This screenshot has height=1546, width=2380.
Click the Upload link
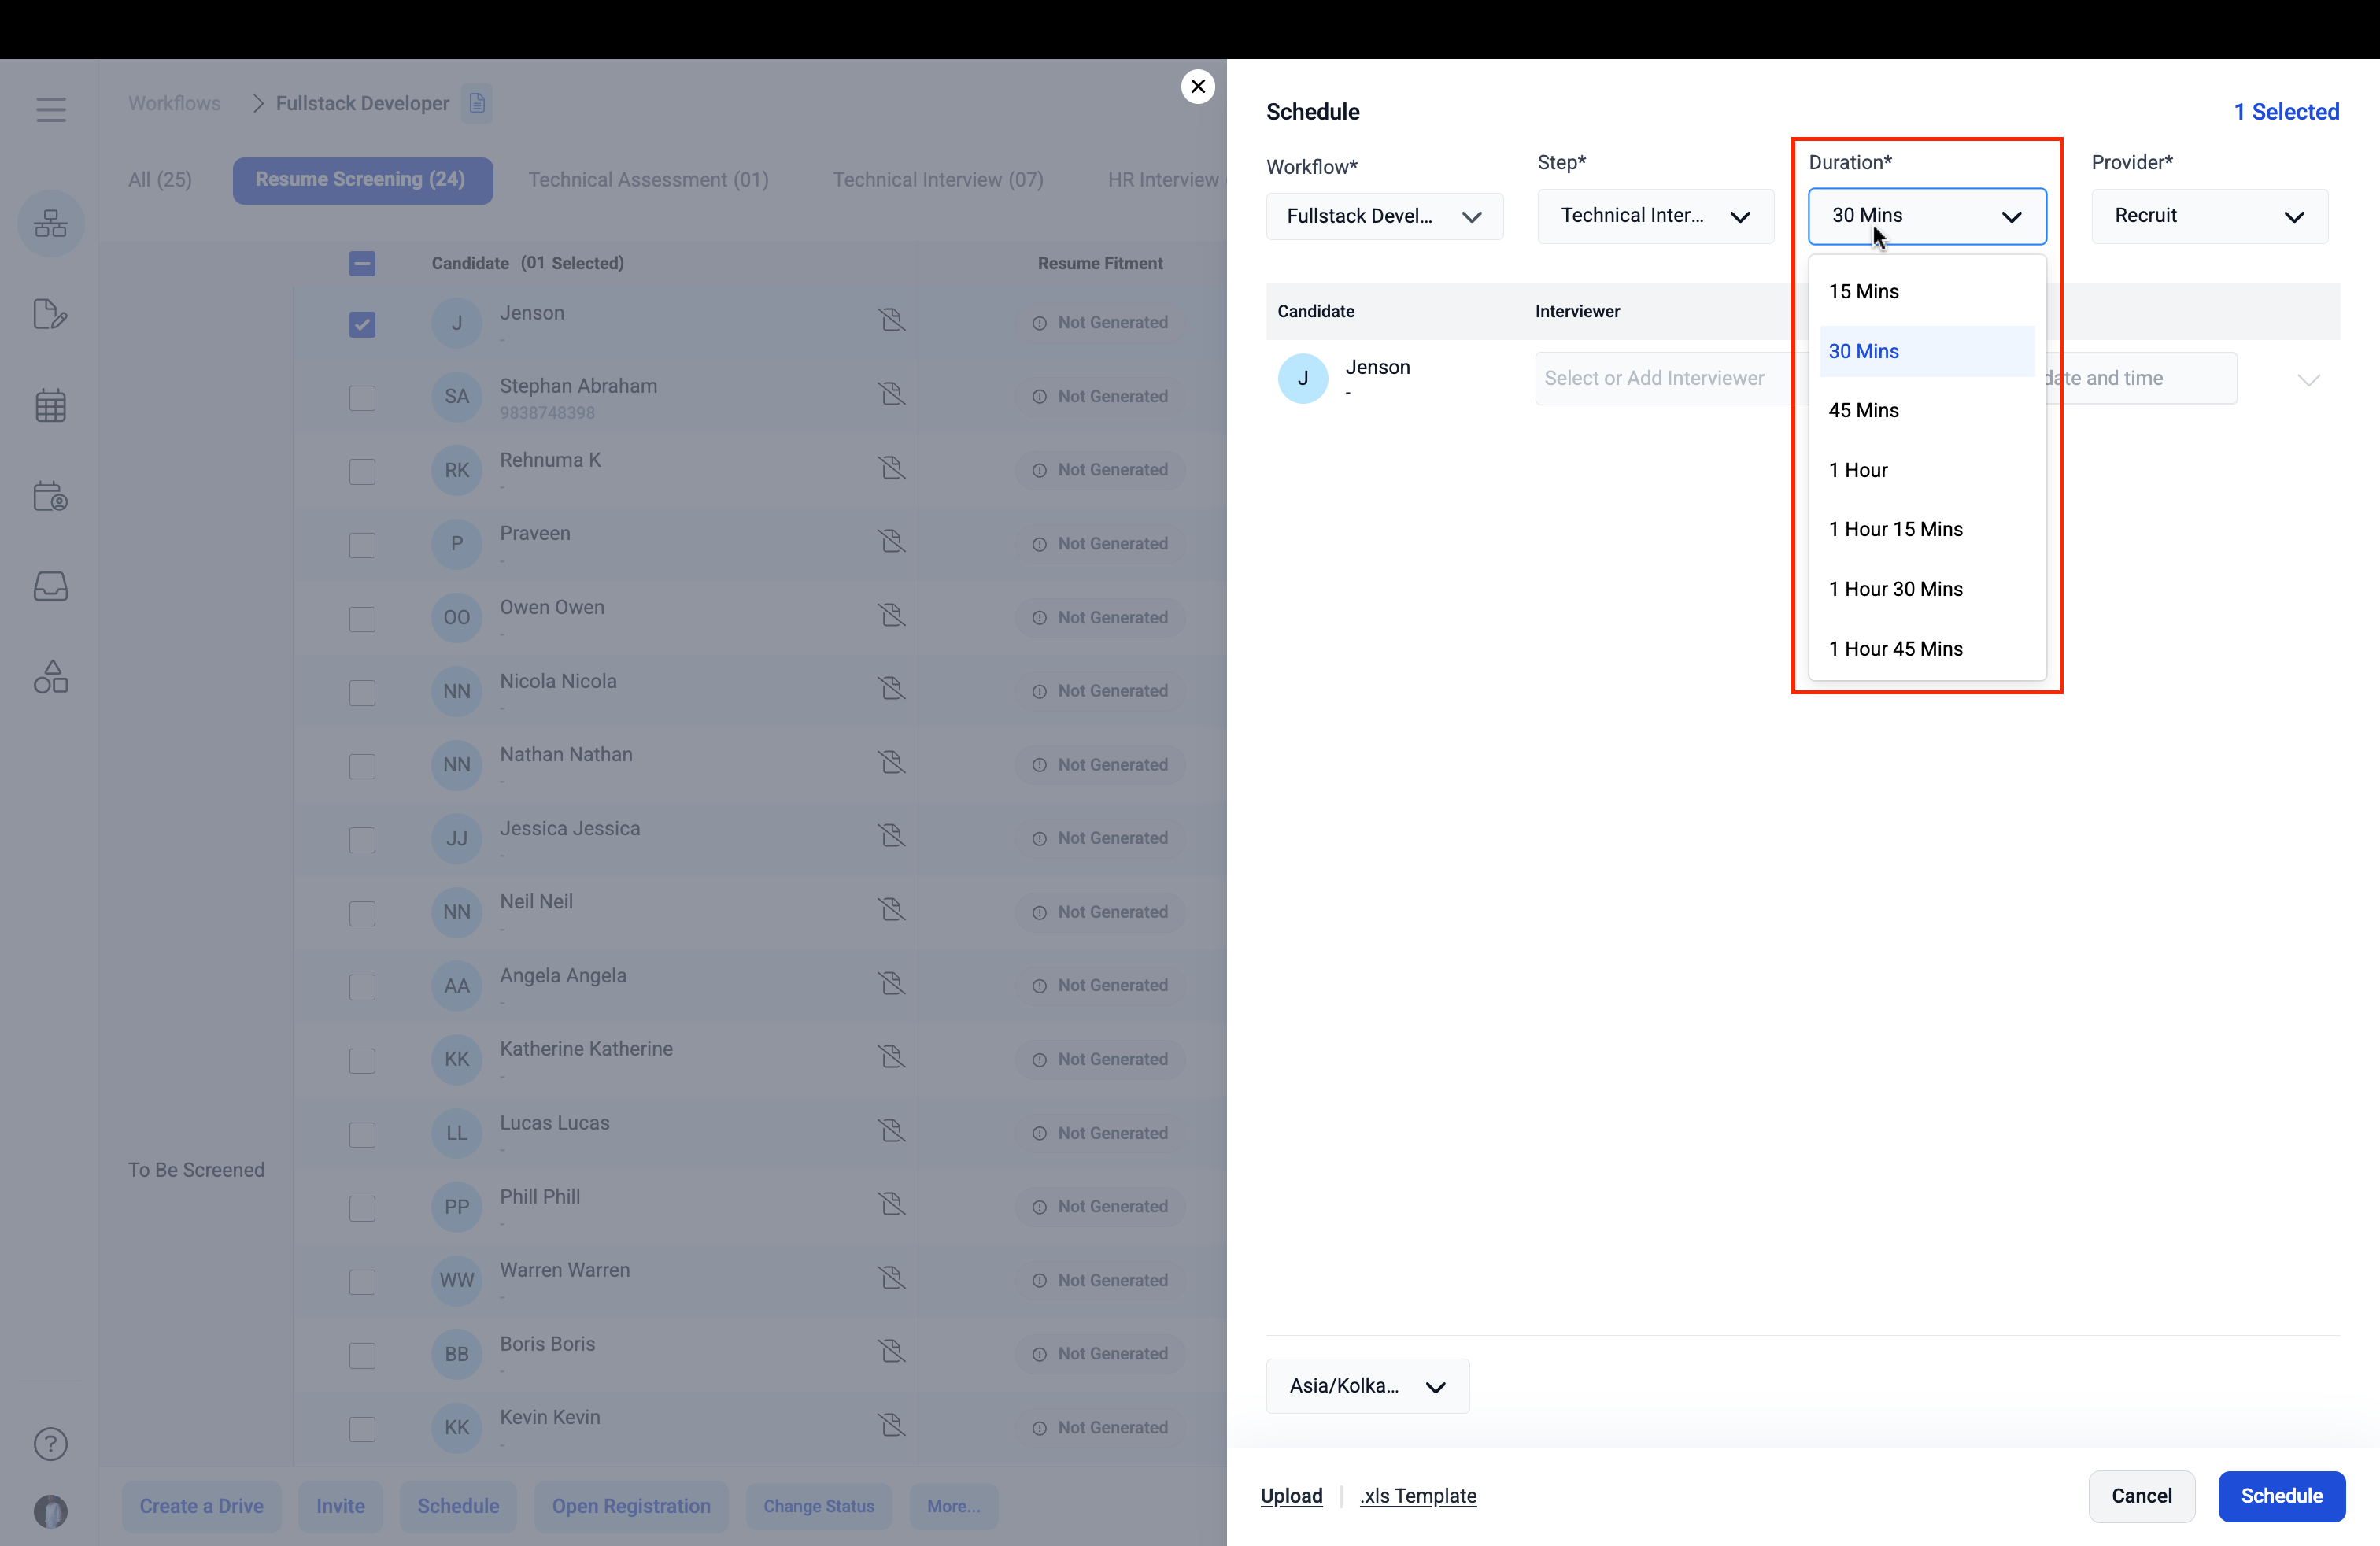click(1291, 1496)
